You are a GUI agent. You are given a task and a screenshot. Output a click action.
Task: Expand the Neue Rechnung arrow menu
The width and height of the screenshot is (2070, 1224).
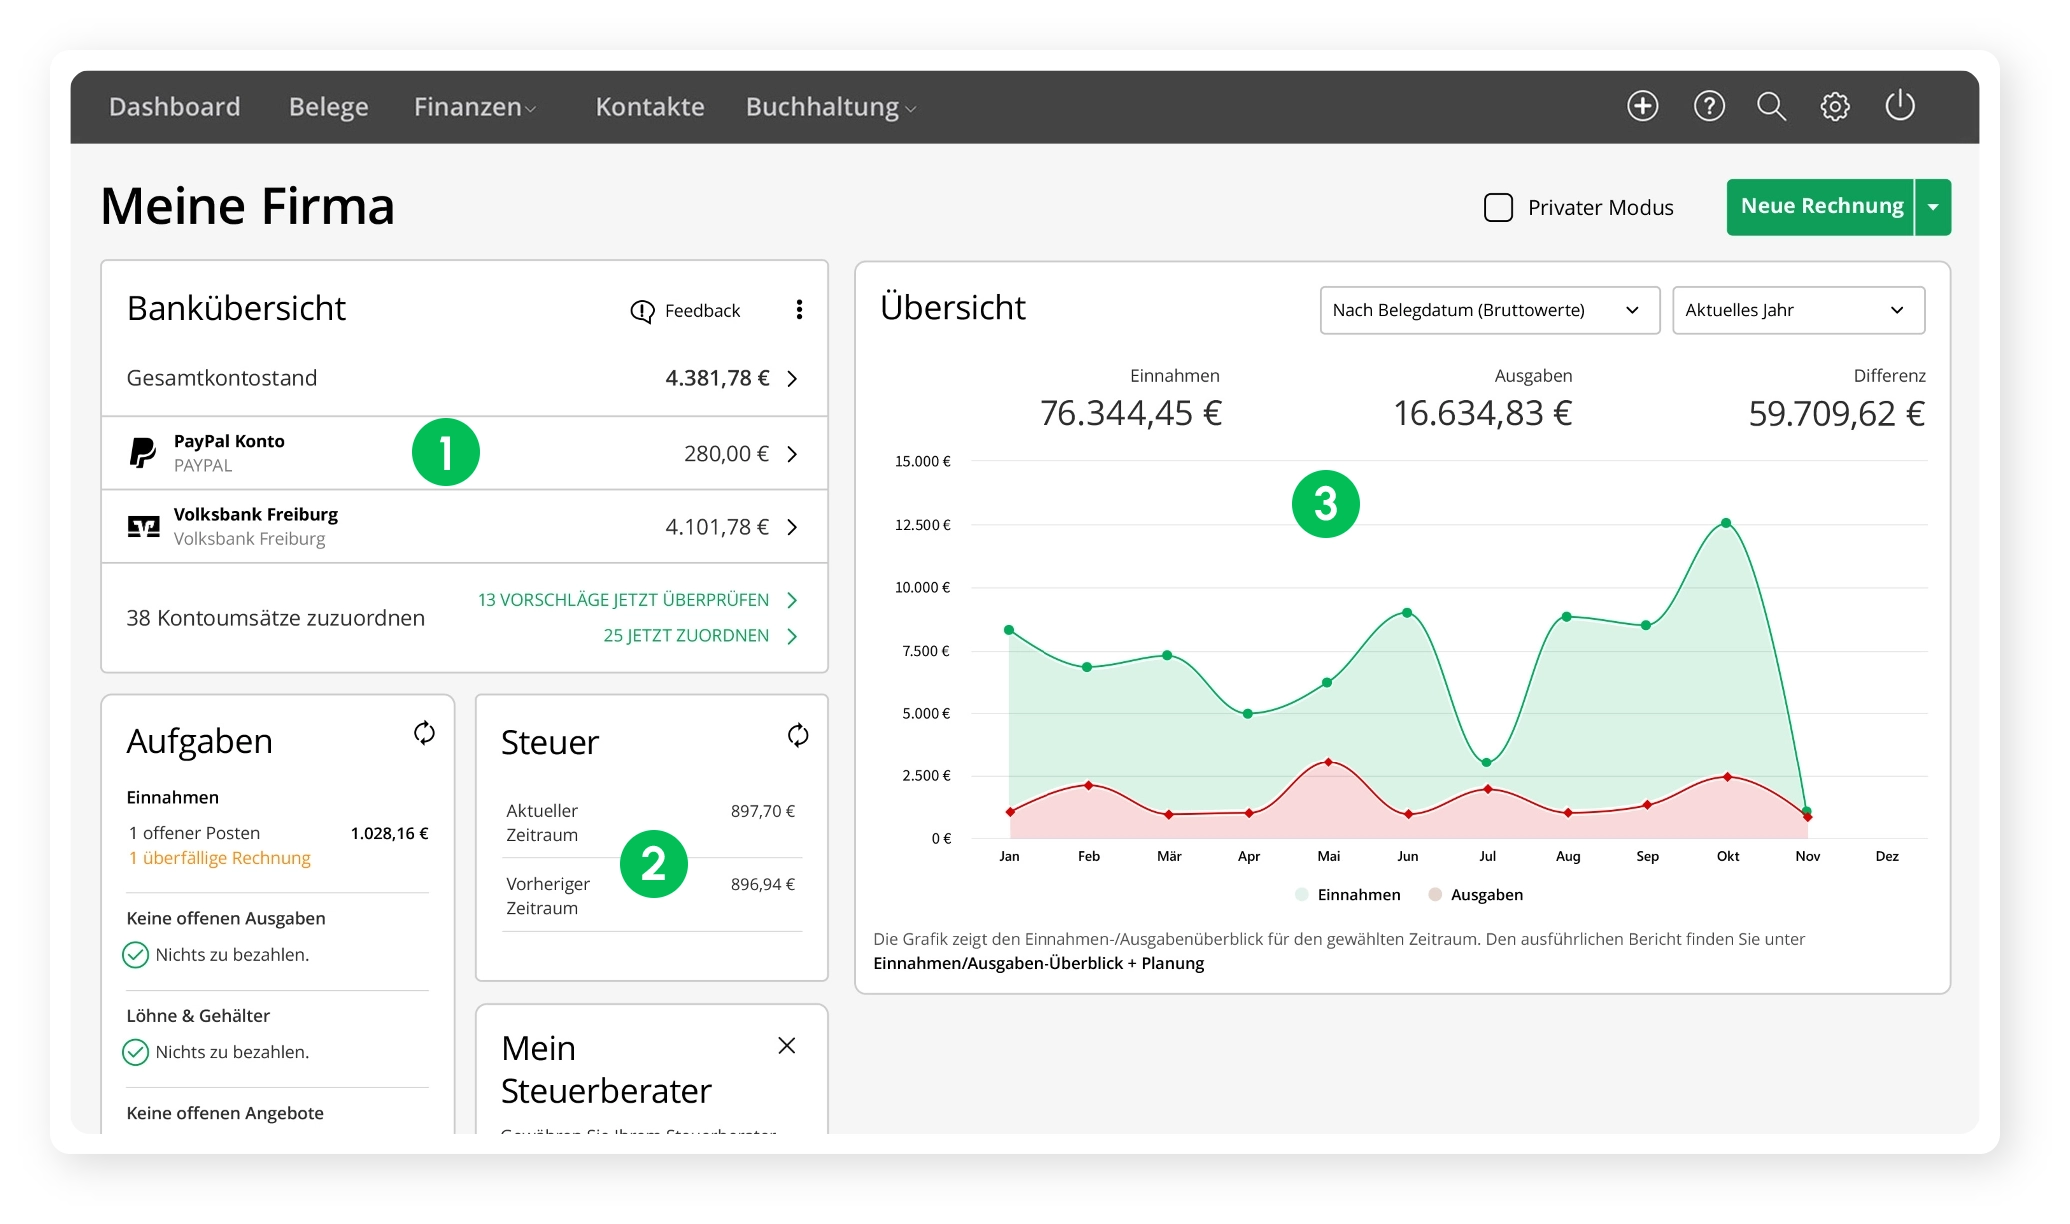tap(1933, 207)
